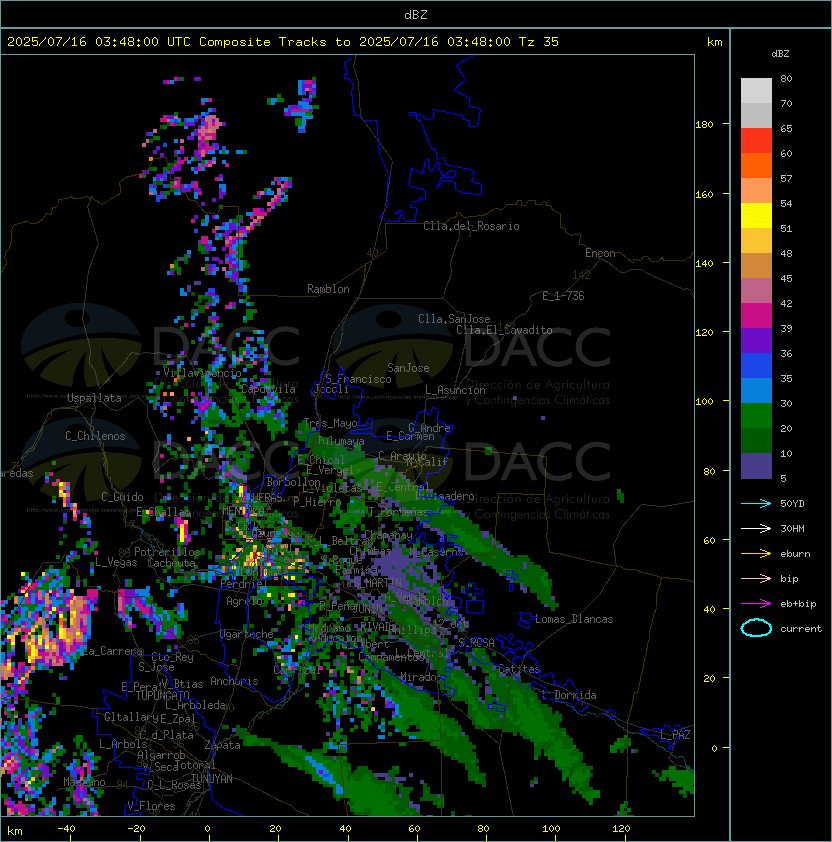The image size is (832, 842).
Task: Pick the bright yellow 54 dBZ legend swatch
Action: click(x=756, y=215)
